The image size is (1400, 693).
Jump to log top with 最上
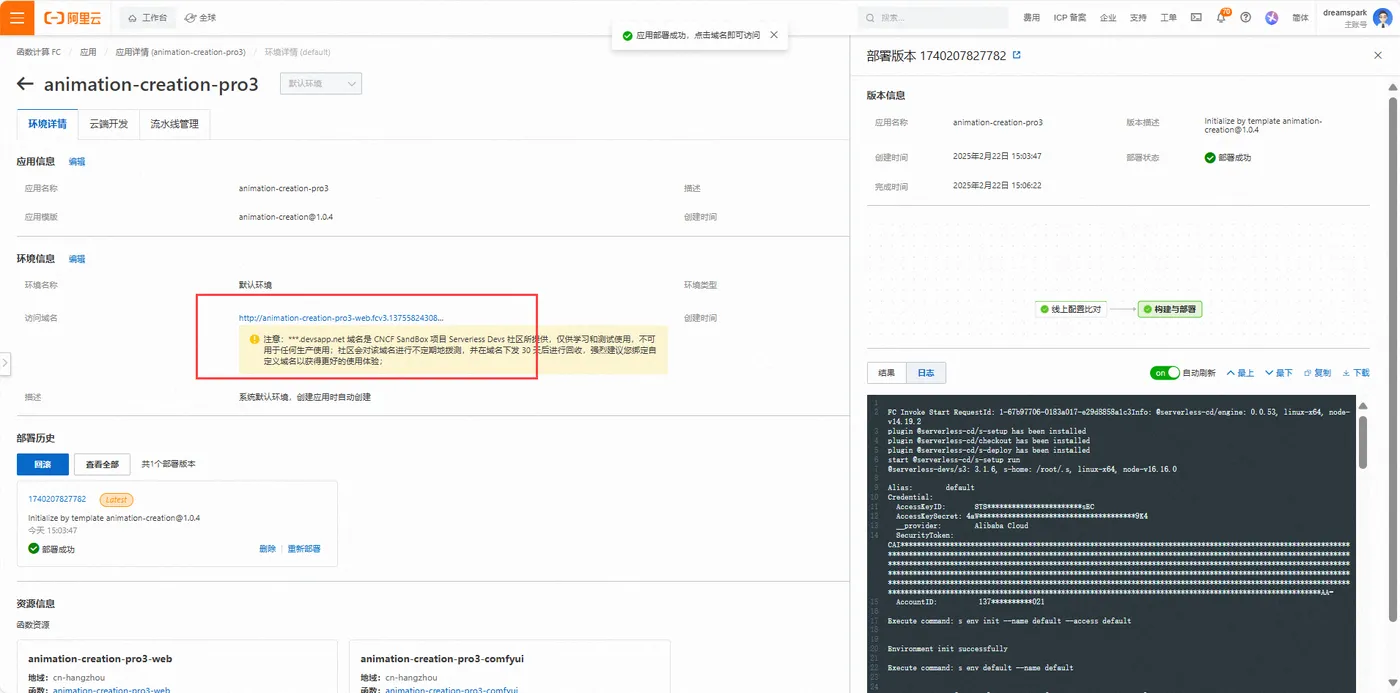pyautogui.click(x=1240, y=373)
